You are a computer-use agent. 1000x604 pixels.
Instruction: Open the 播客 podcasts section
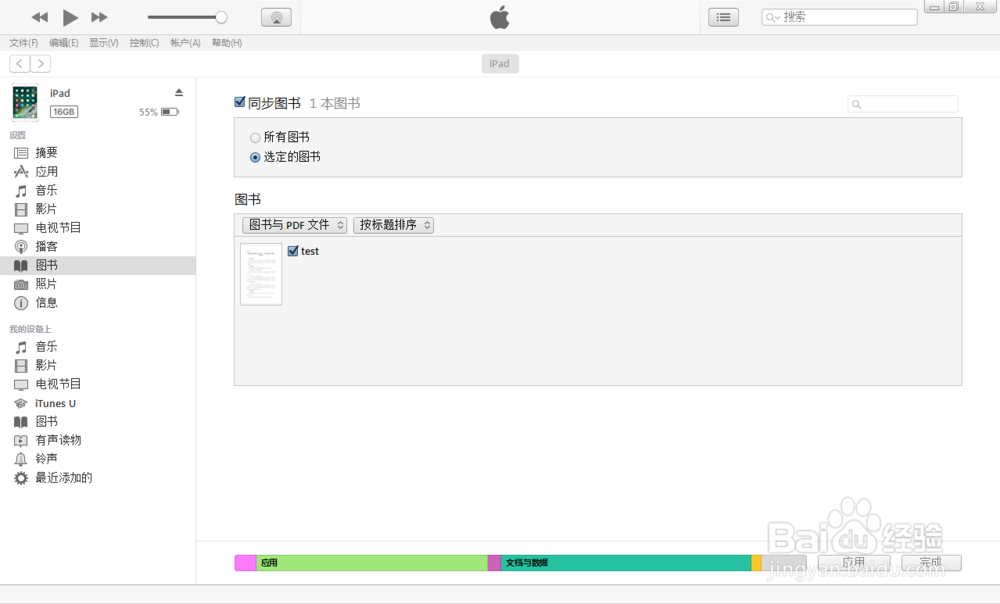[45, 246]
